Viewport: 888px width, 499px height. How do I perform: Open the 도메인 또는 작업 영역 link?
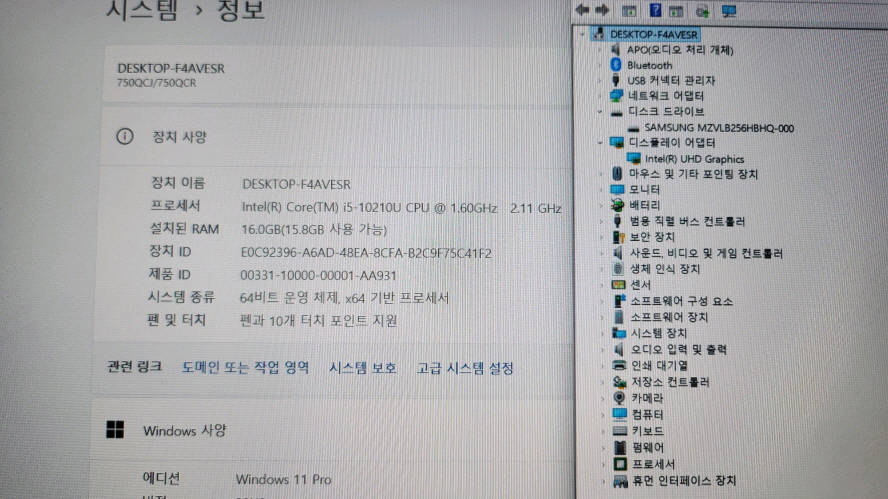[x=245, y=368]
